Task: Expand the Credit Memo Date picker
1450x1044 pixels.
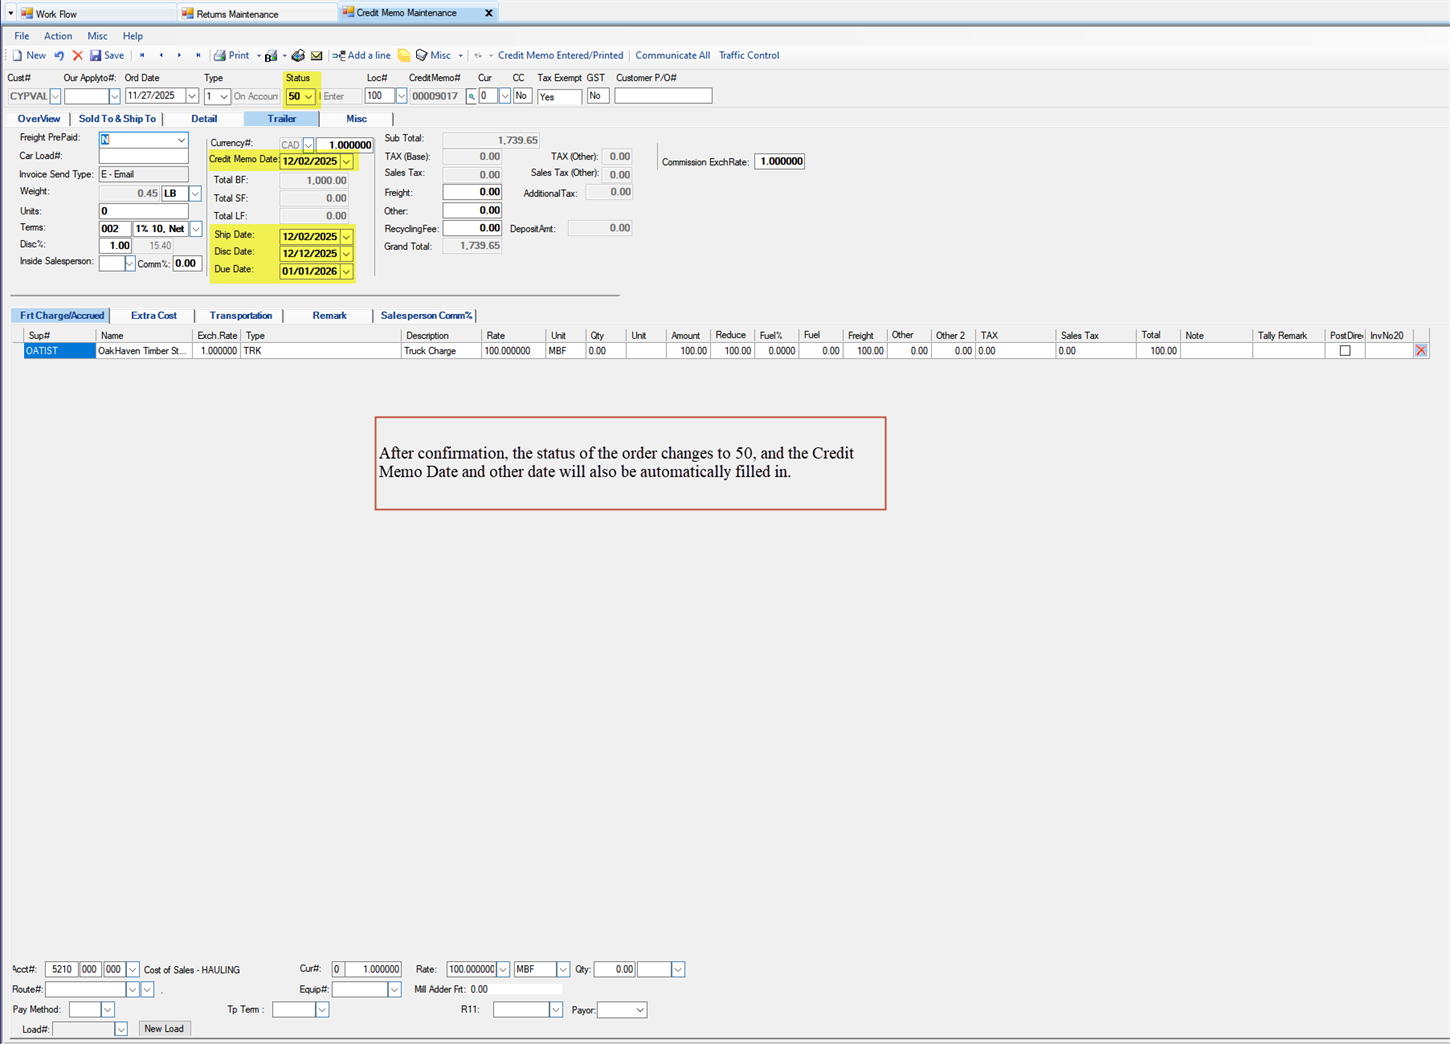Action: 346,161
